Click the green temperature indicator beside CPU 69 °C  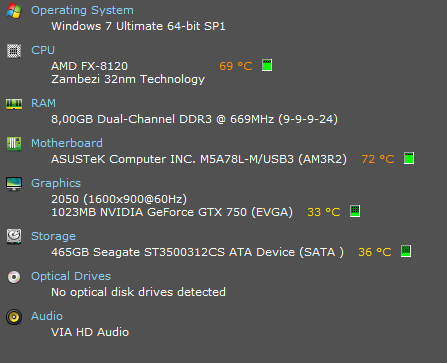click(267, 65)
